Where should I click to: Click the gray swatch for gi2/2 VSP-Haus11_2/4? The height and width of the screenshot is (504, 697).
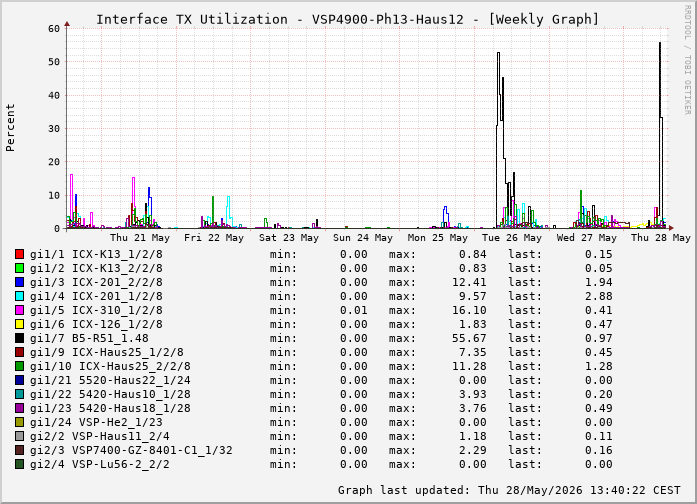click(x=19, y=436)
